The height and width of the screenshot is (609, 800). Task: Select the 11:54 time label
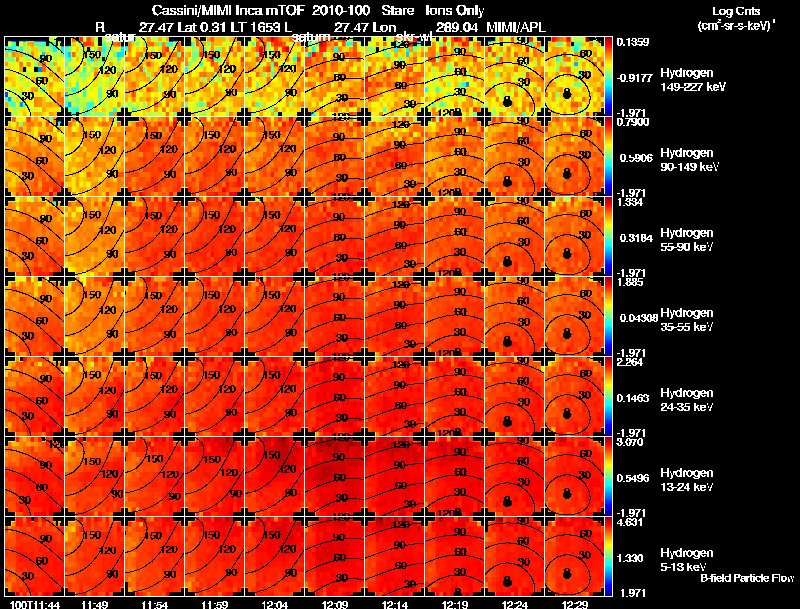pos(154,604)
